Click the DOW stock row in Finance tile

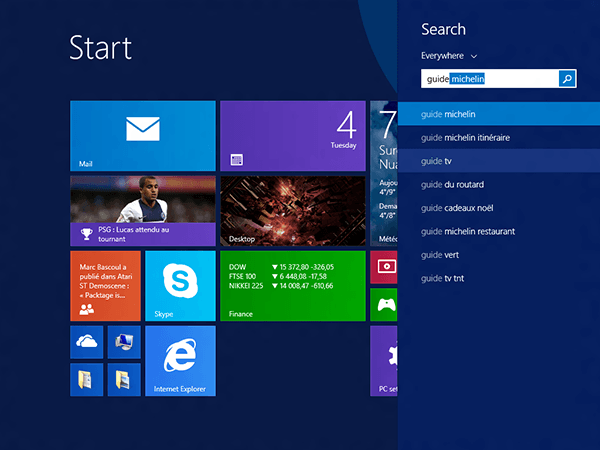(x=281, y=267)
